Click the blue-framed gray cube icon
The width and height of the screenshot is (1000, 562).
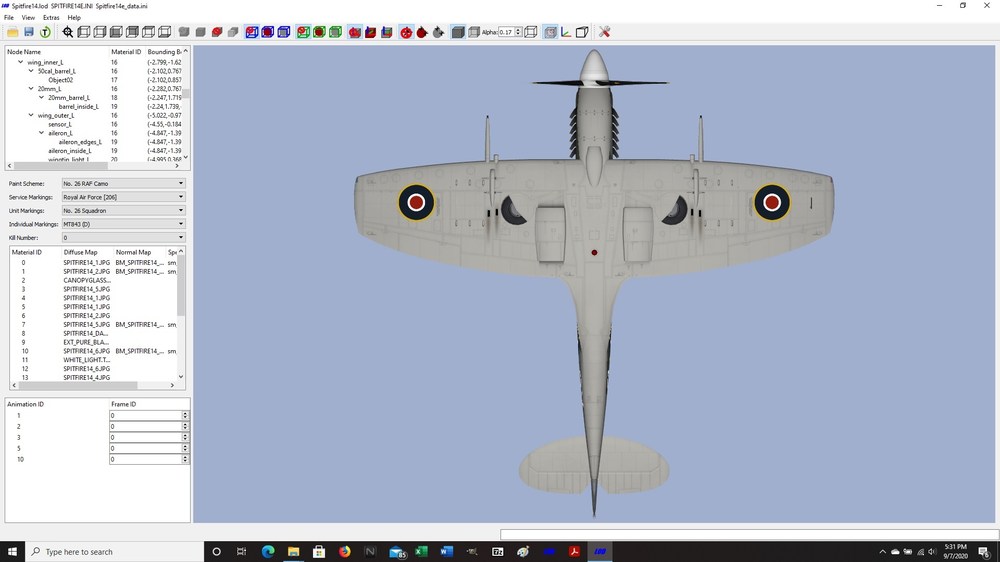click(284, 32)
